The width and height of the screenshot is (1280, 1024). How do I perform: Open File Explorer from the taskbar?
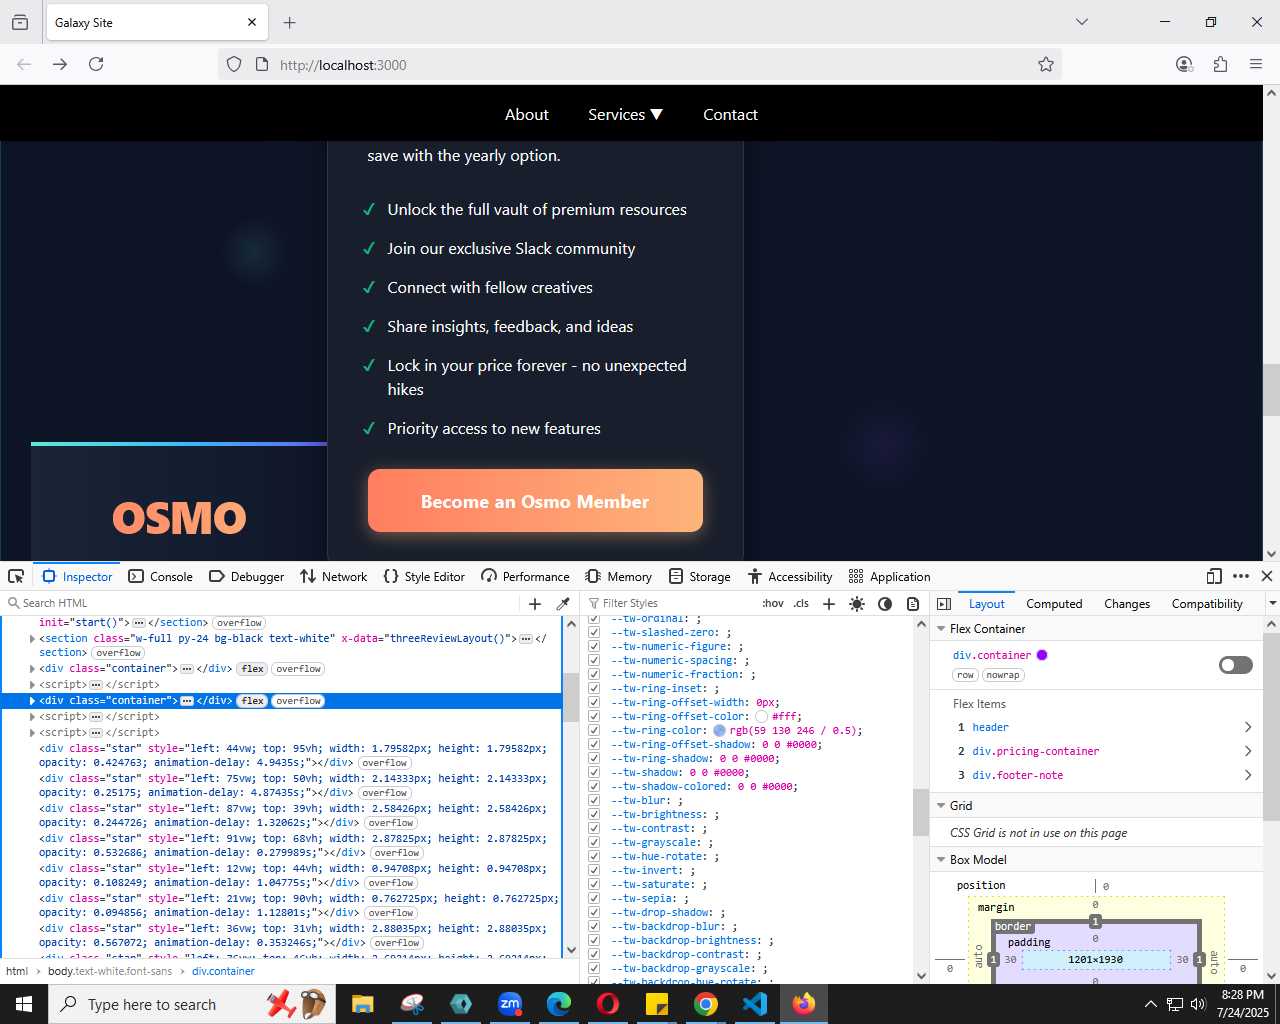(363, 1004)
